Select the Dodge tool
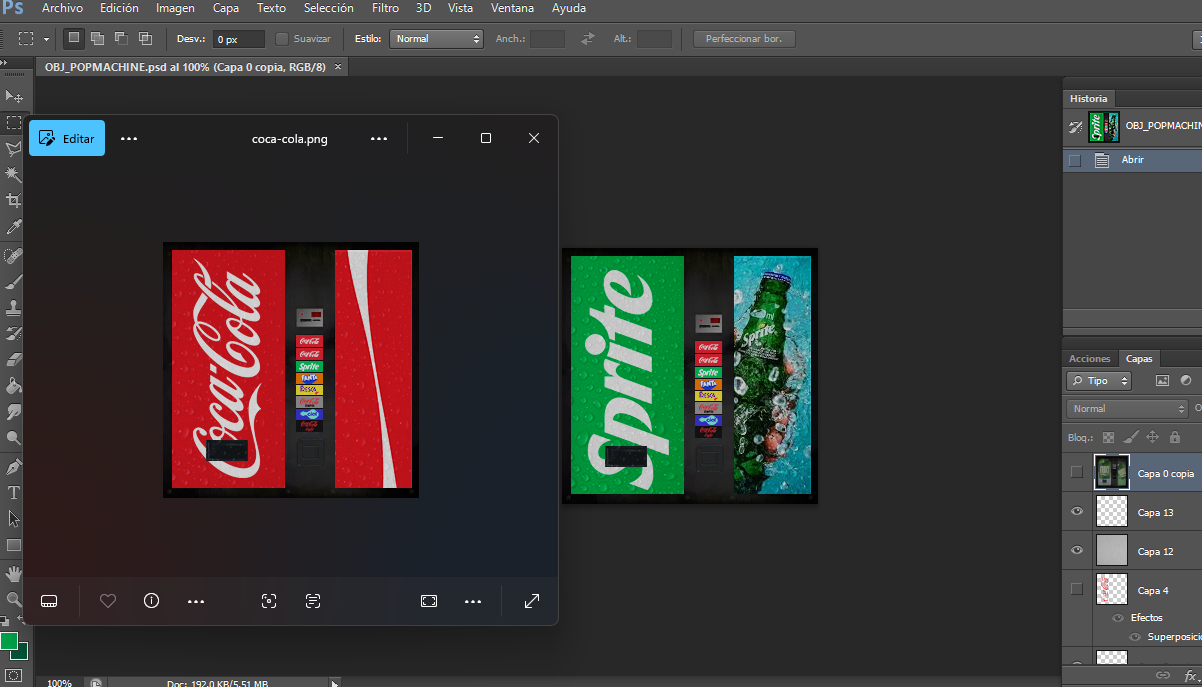Image resolution: width=1202 pixels, height=687 pixels. [x=13, y=438]
